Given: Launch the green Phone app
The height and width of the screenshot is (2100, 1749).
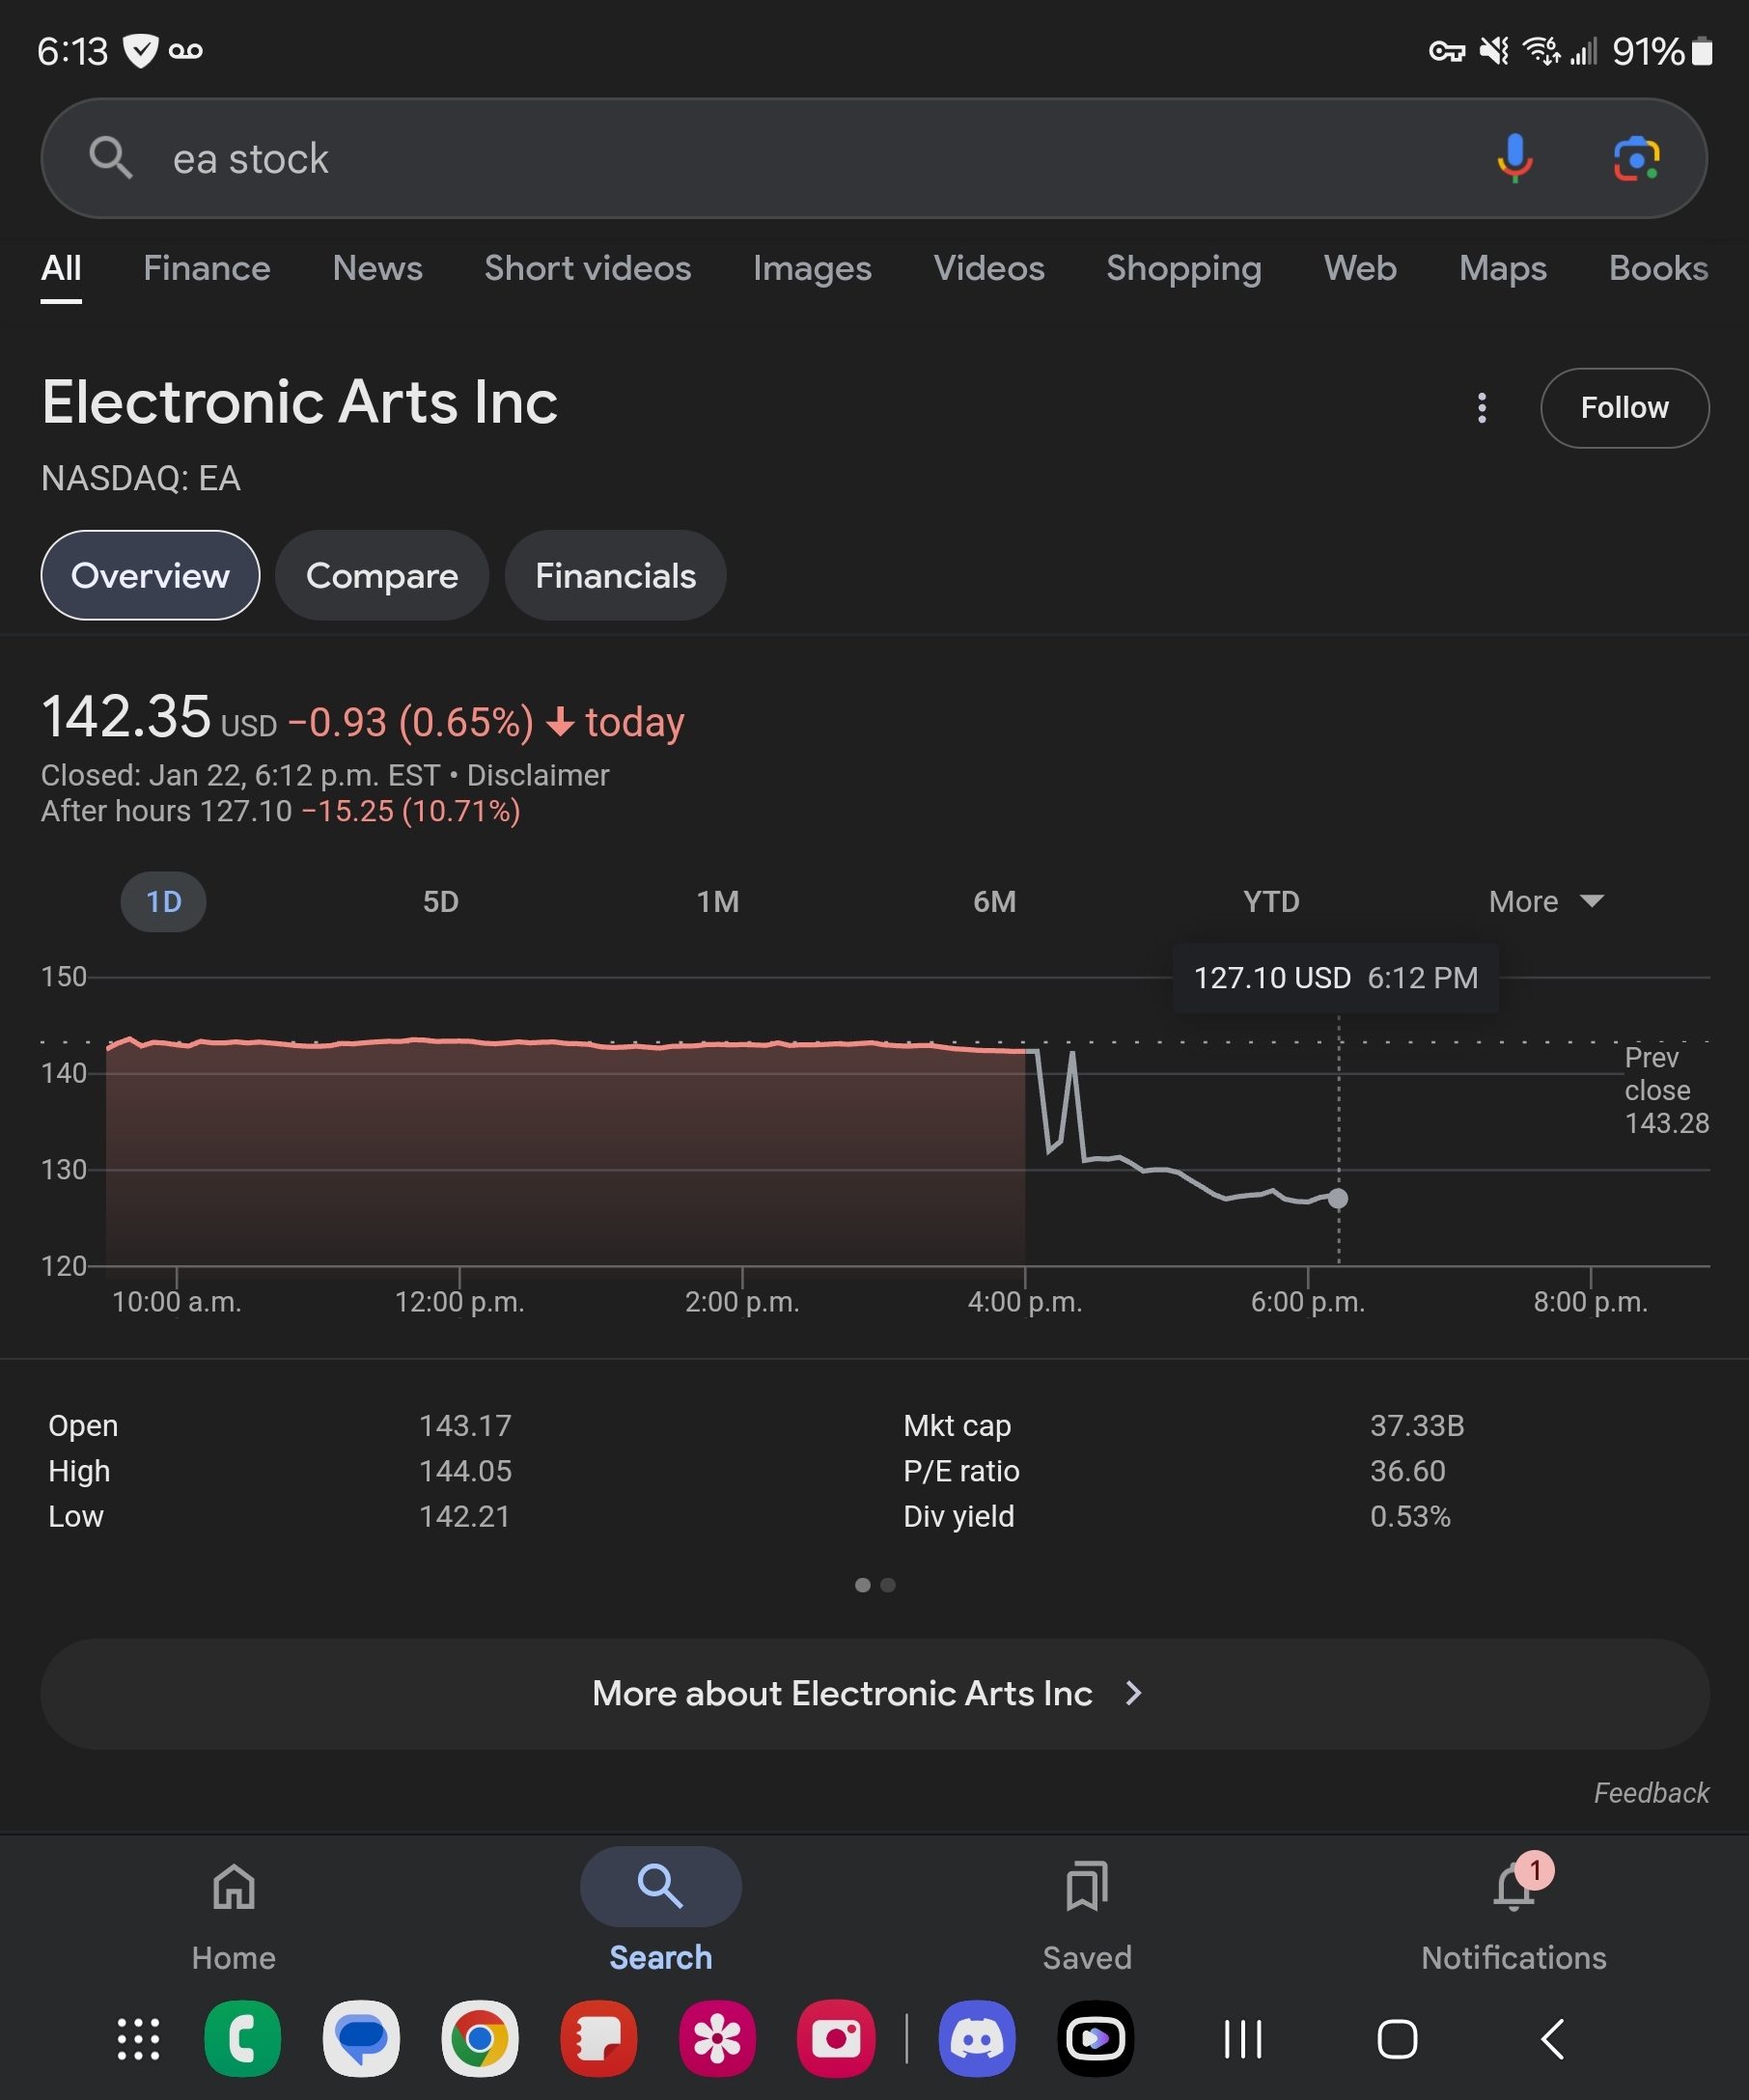Looking at the screenshot, I should click(243, 2039).
